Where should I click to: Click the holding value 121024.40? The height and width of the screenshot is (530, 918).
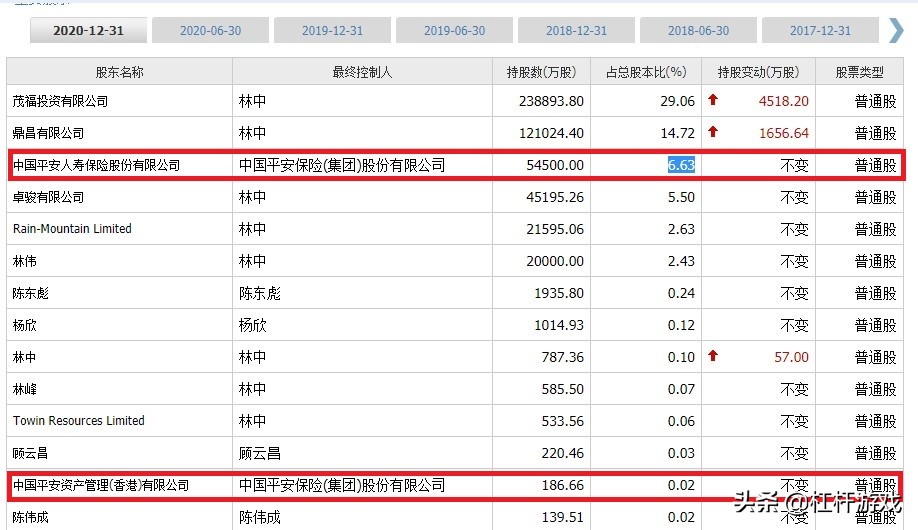pyautogui.click(x=551, y=133)
